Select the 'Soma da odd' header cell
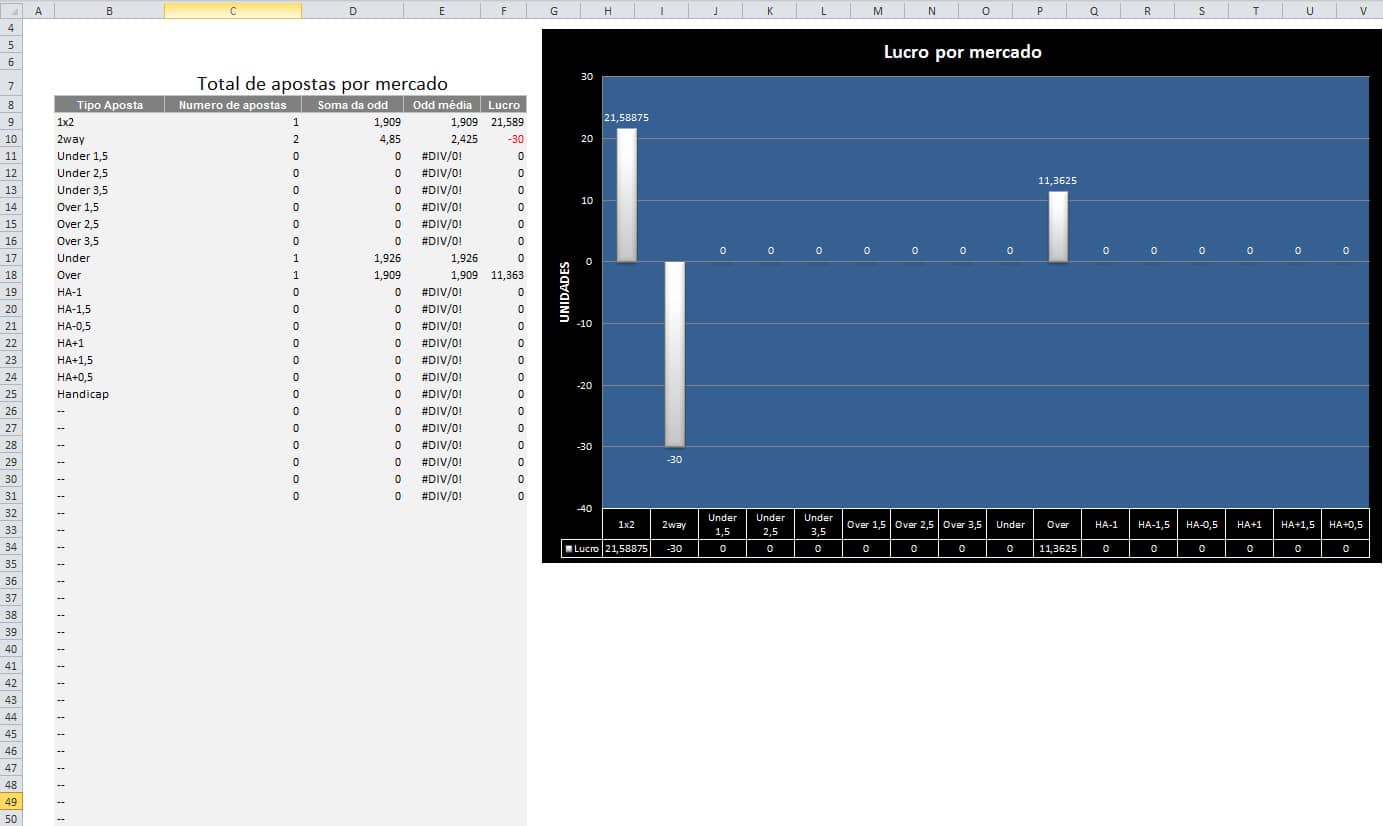The width and height of the screenshot is (1383, 826). coord(352,105)
